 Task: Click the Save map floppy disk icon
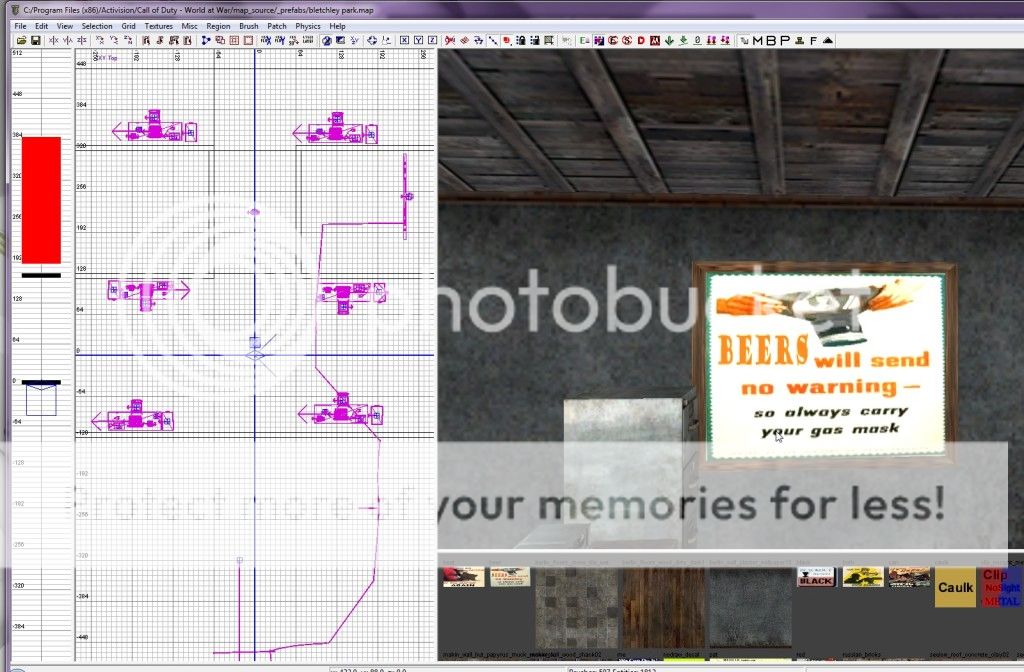coord(35,40)
